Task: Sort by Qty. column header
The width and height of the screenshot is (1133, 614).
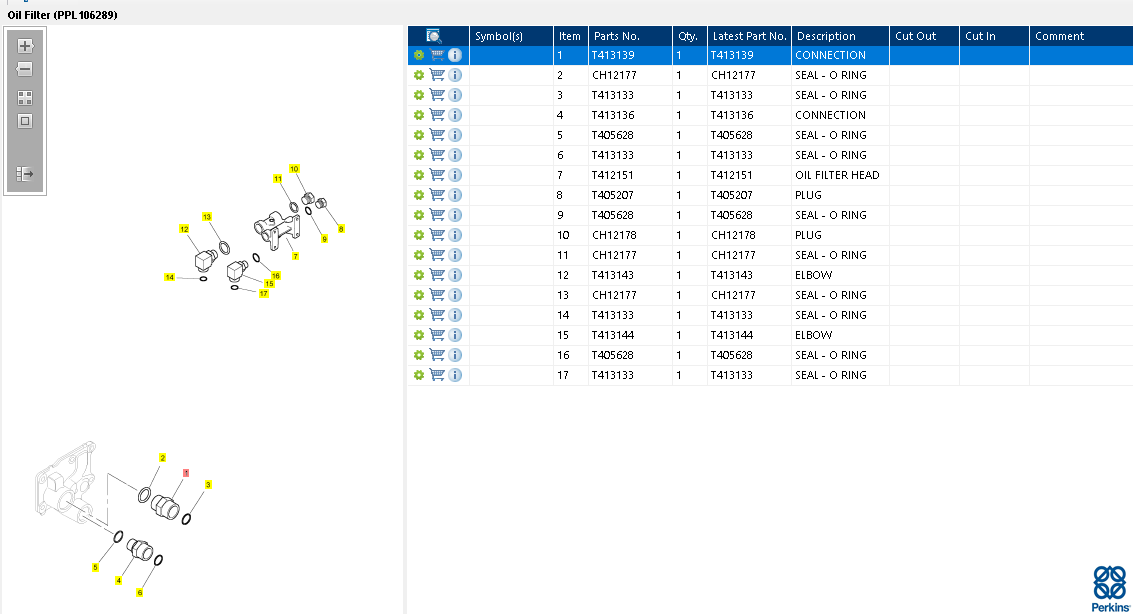Action: point(689,36)
